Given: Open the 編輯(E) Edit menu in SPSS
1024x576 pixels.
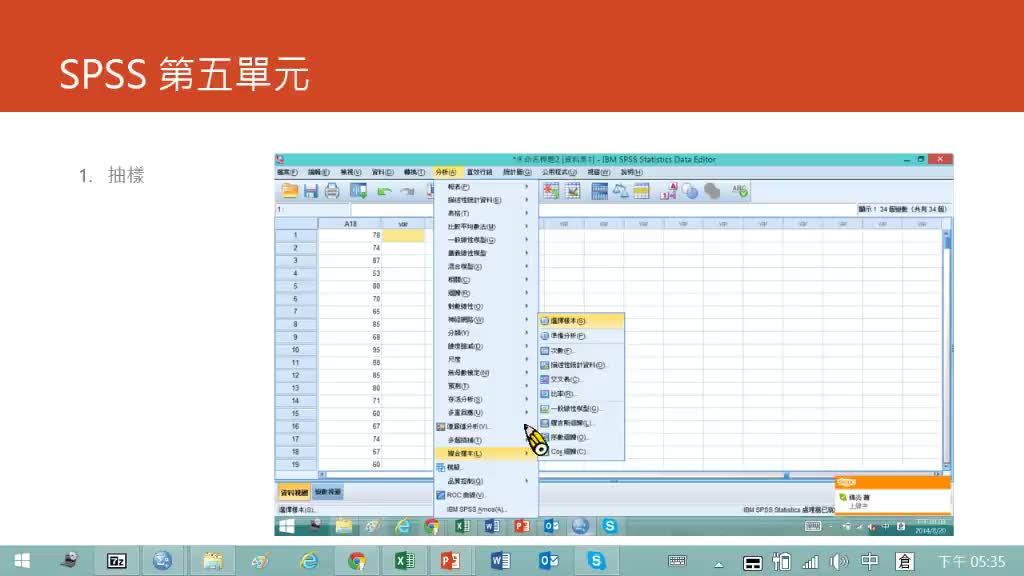Looking at the screenshot, I should tap(319, 172).
